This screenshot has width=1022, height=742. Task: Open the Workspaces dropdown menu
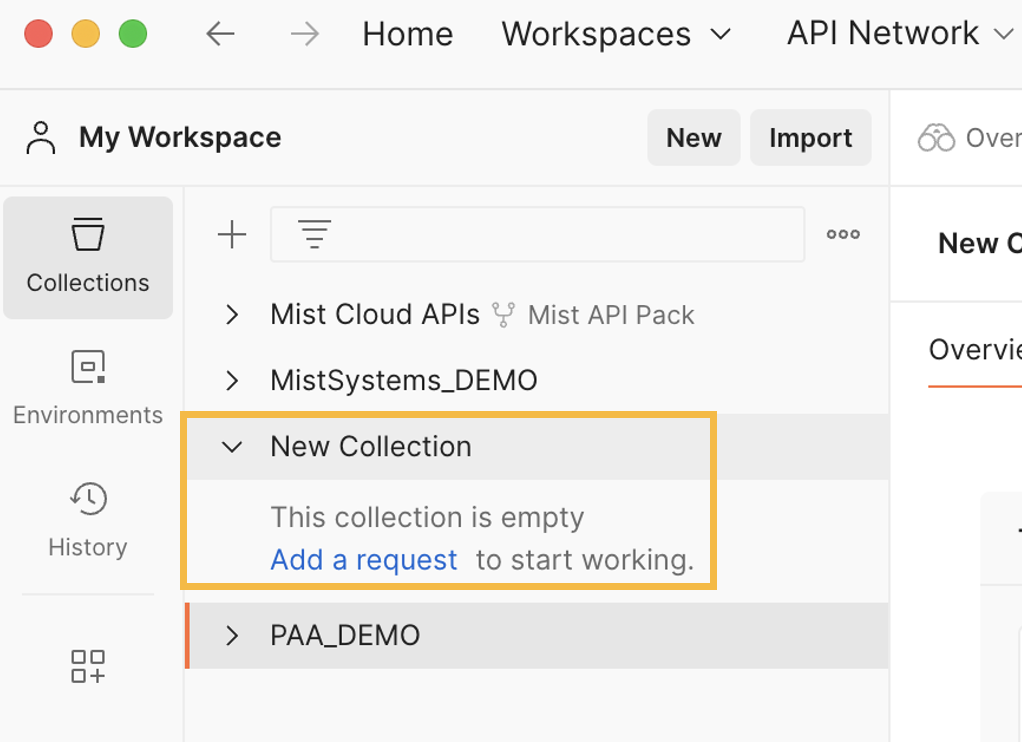pos(615,34)
